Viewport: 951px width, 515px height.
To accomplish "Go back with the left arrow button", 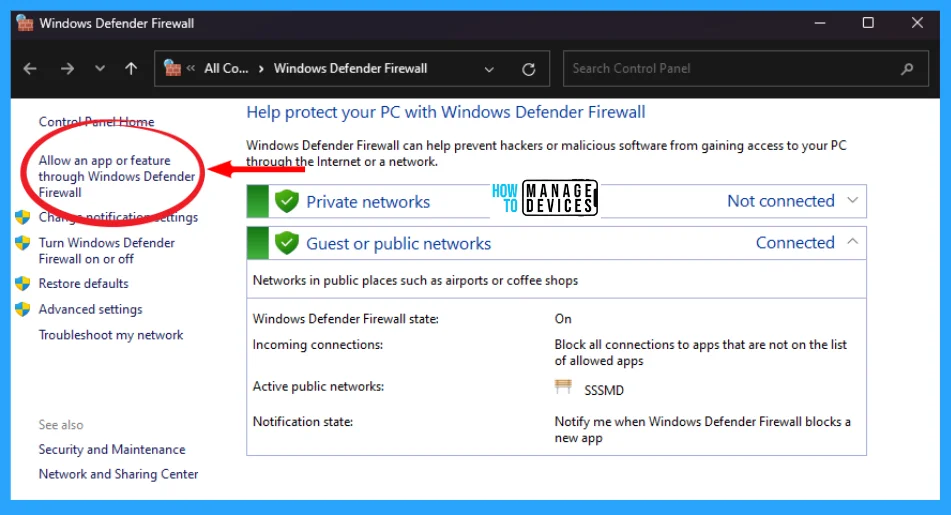I will (30, 69).
